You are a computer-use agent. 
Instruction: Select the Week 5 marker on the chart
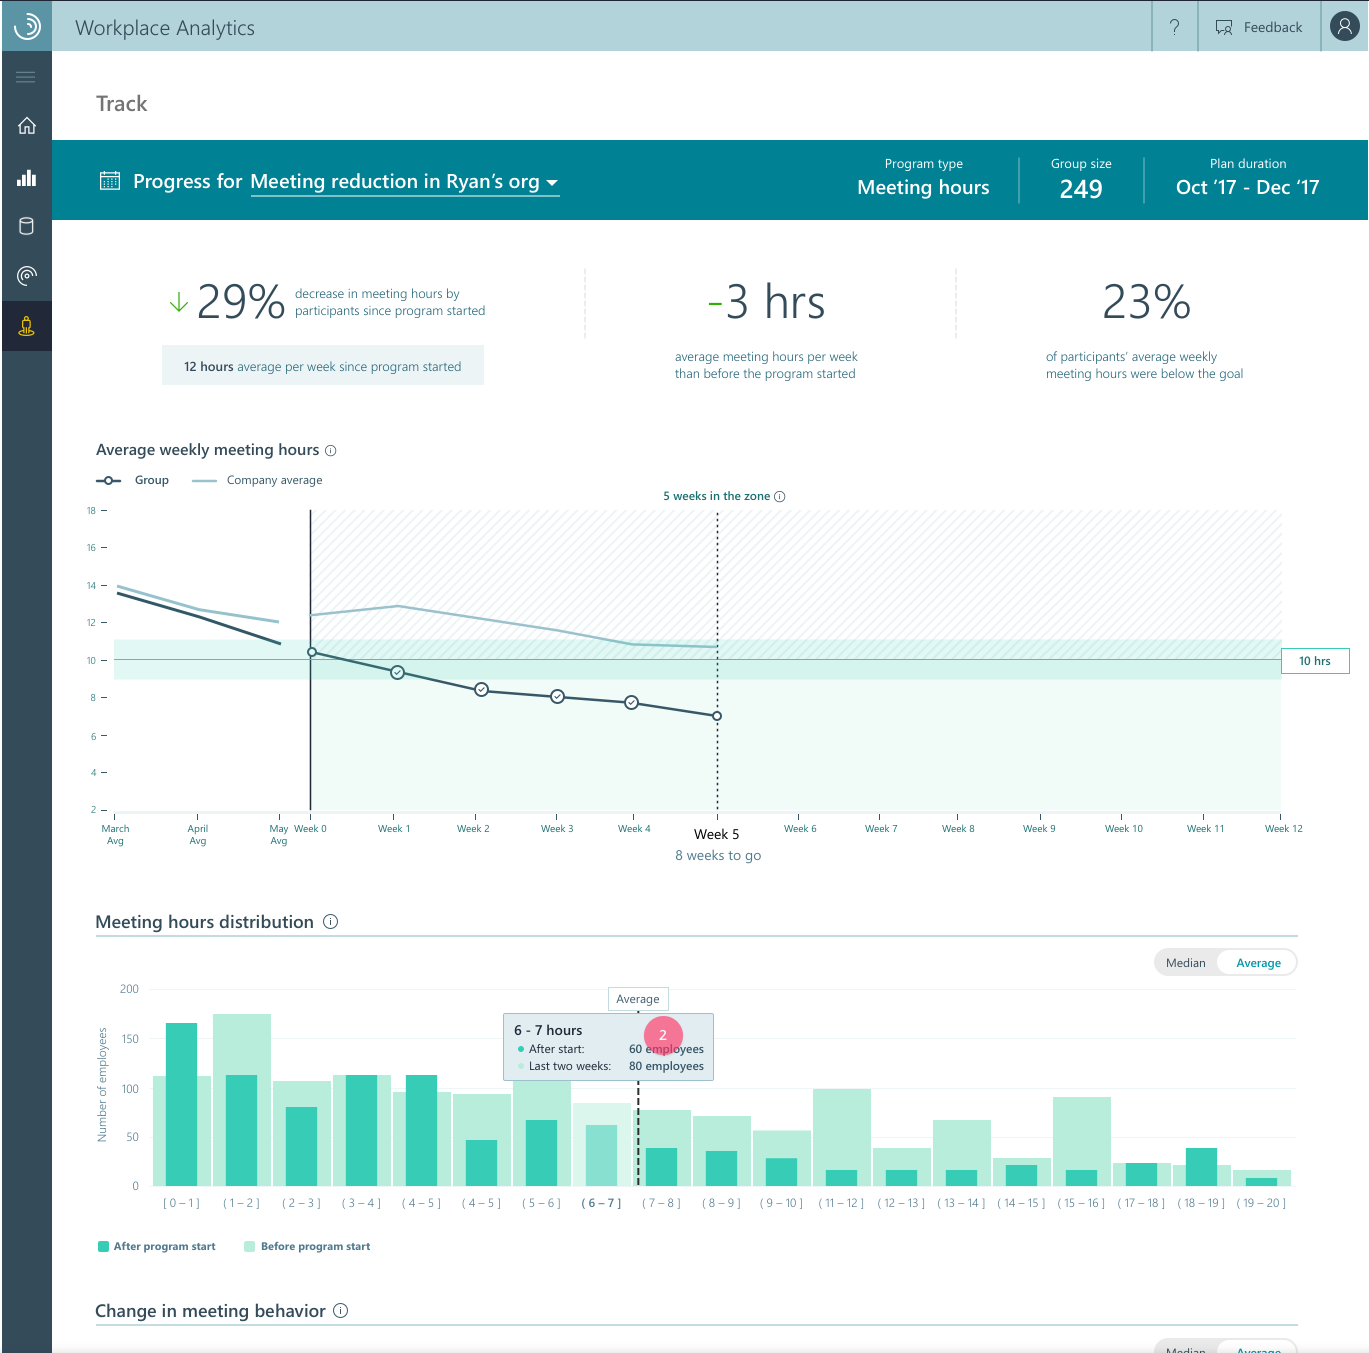(x=717, y=715)
